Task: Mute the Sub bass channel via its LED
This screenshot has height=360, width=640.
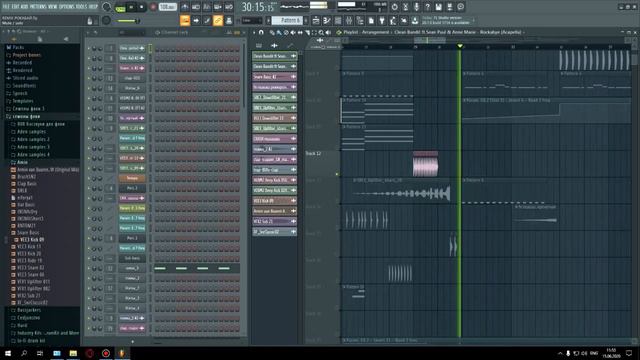Action: pyautogui.click(x=89, y=258)
